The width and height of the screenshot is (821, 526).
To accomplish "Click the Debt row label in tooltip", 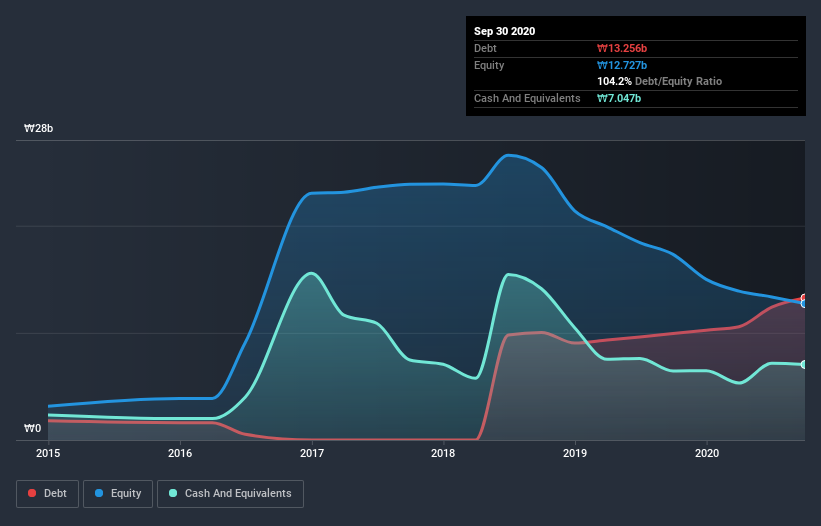I will click(485, 48).
